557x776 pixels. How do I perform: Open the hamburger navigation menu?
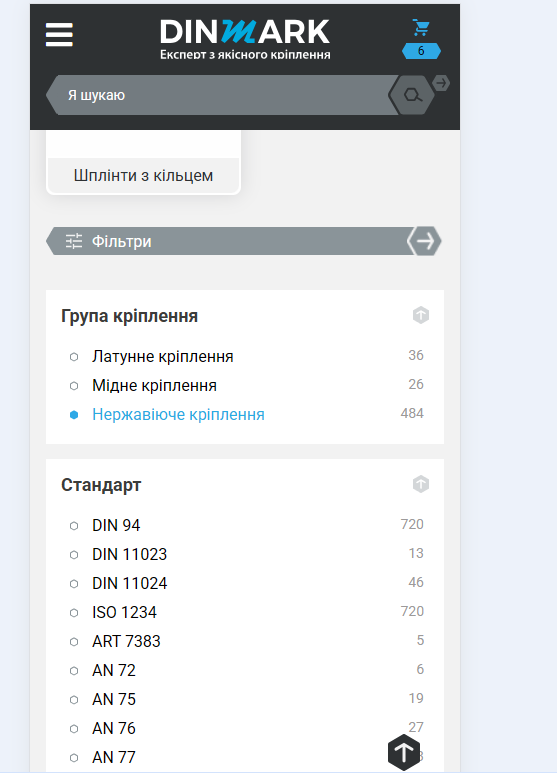59,35
